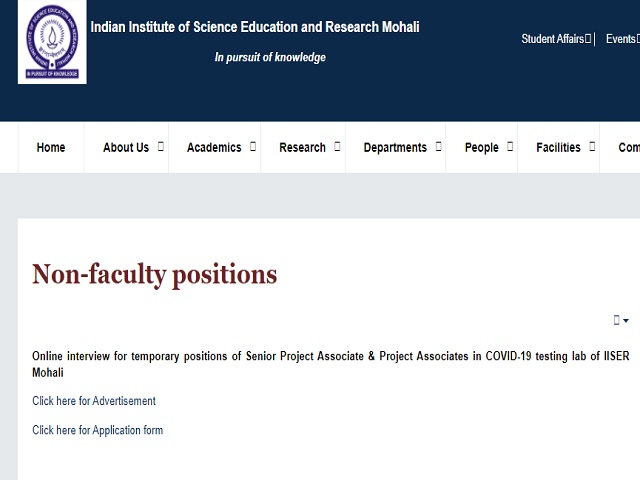Screen dimensions: 640x480
Task: Open the Facilities menu
Action: [x=558, y=147]
